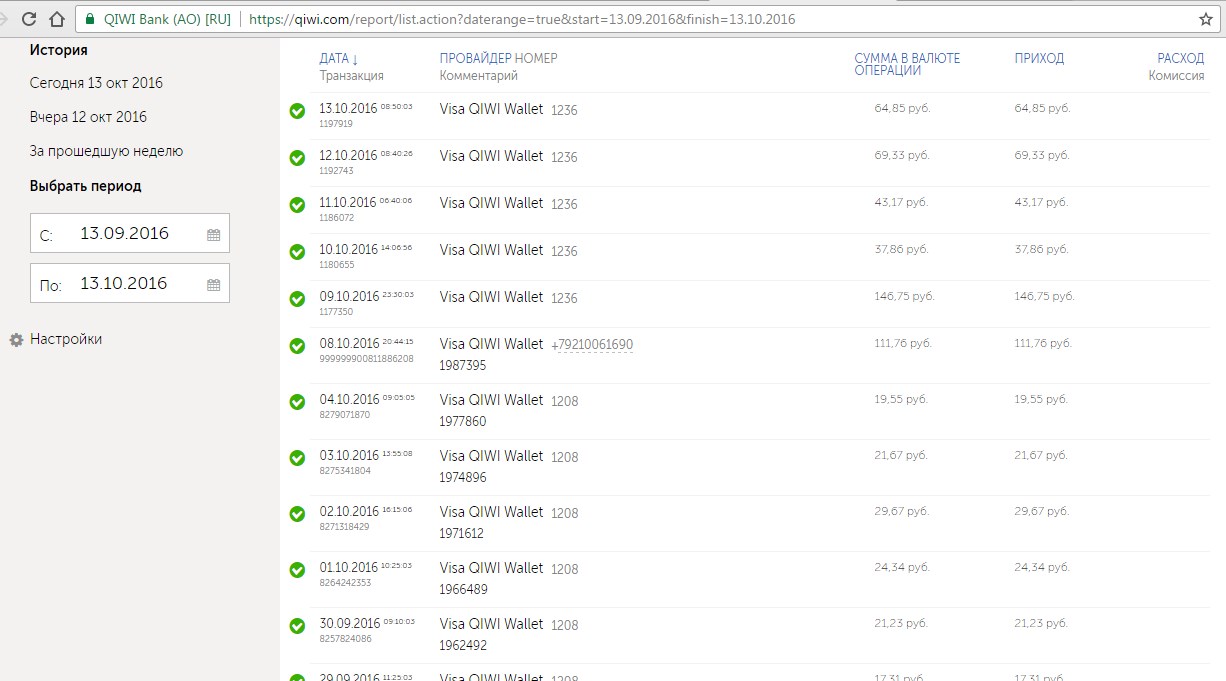Bookmark this page with the star icon

click(1205, 19)
